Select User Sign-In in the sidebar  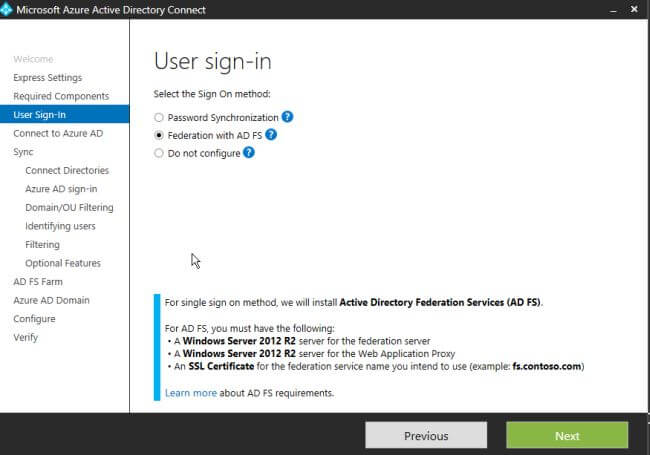[65, 114]
